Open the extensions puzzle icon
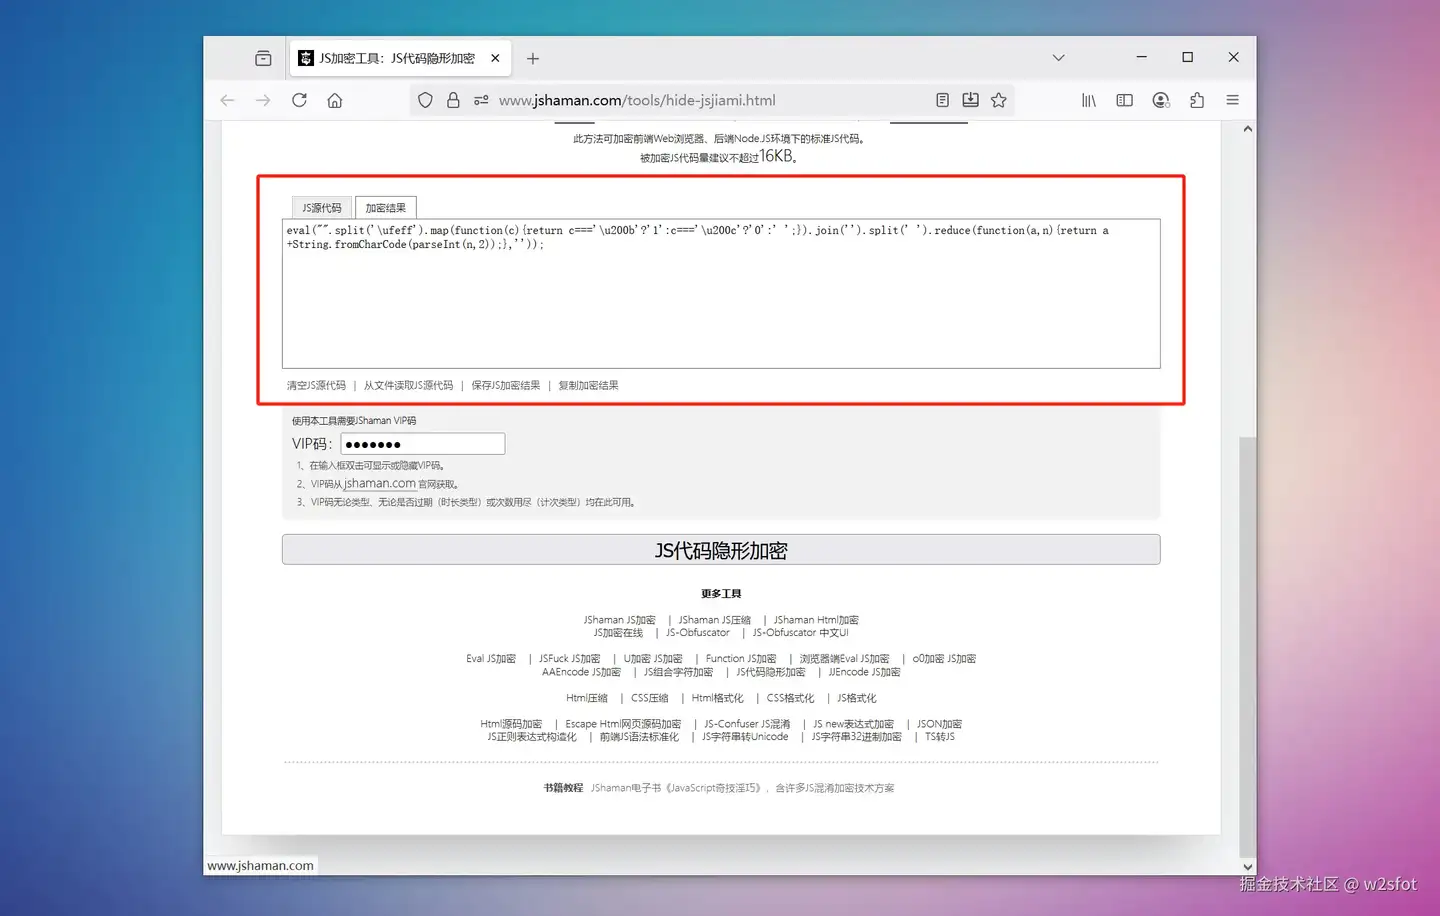This screenshot has width=1440, height=916. (1197, 100)
